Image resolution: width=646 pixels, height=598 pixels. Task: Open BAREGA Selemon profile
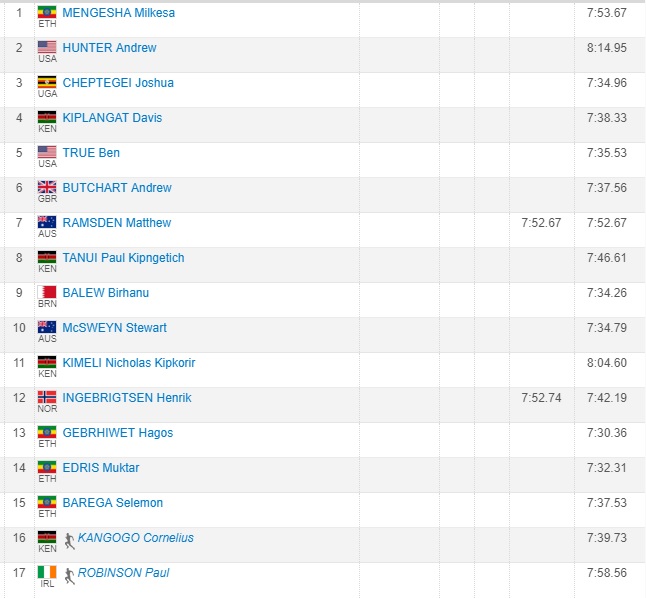pos(112,503)
